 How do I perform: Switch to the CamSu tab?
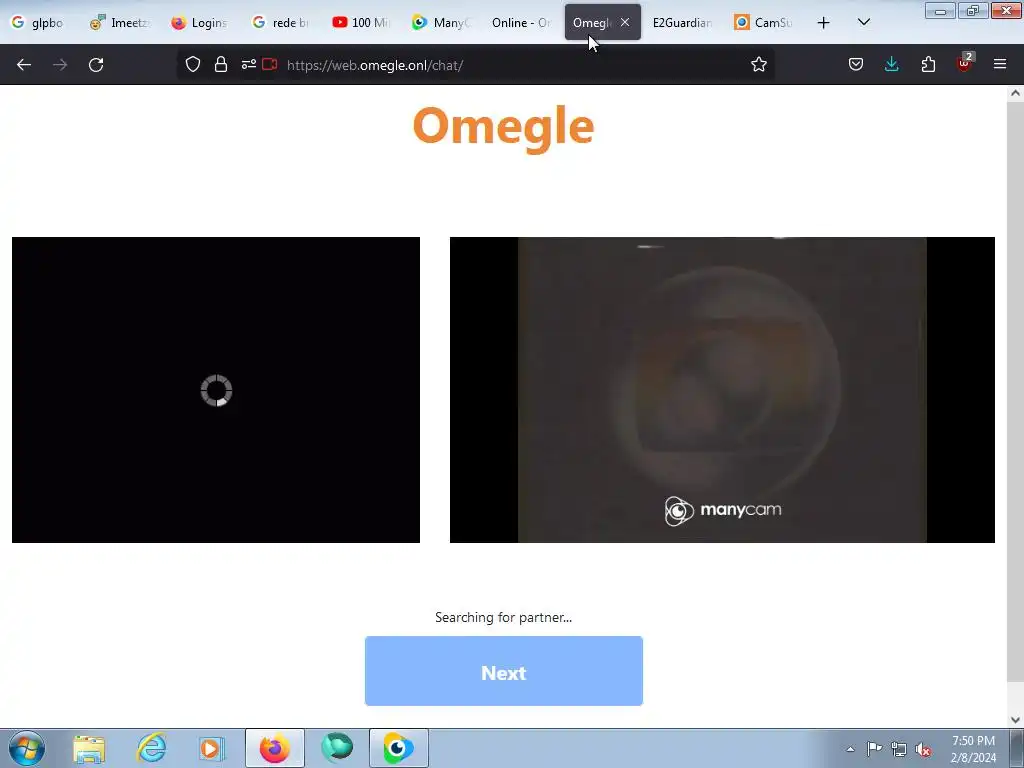pos(763,23)
